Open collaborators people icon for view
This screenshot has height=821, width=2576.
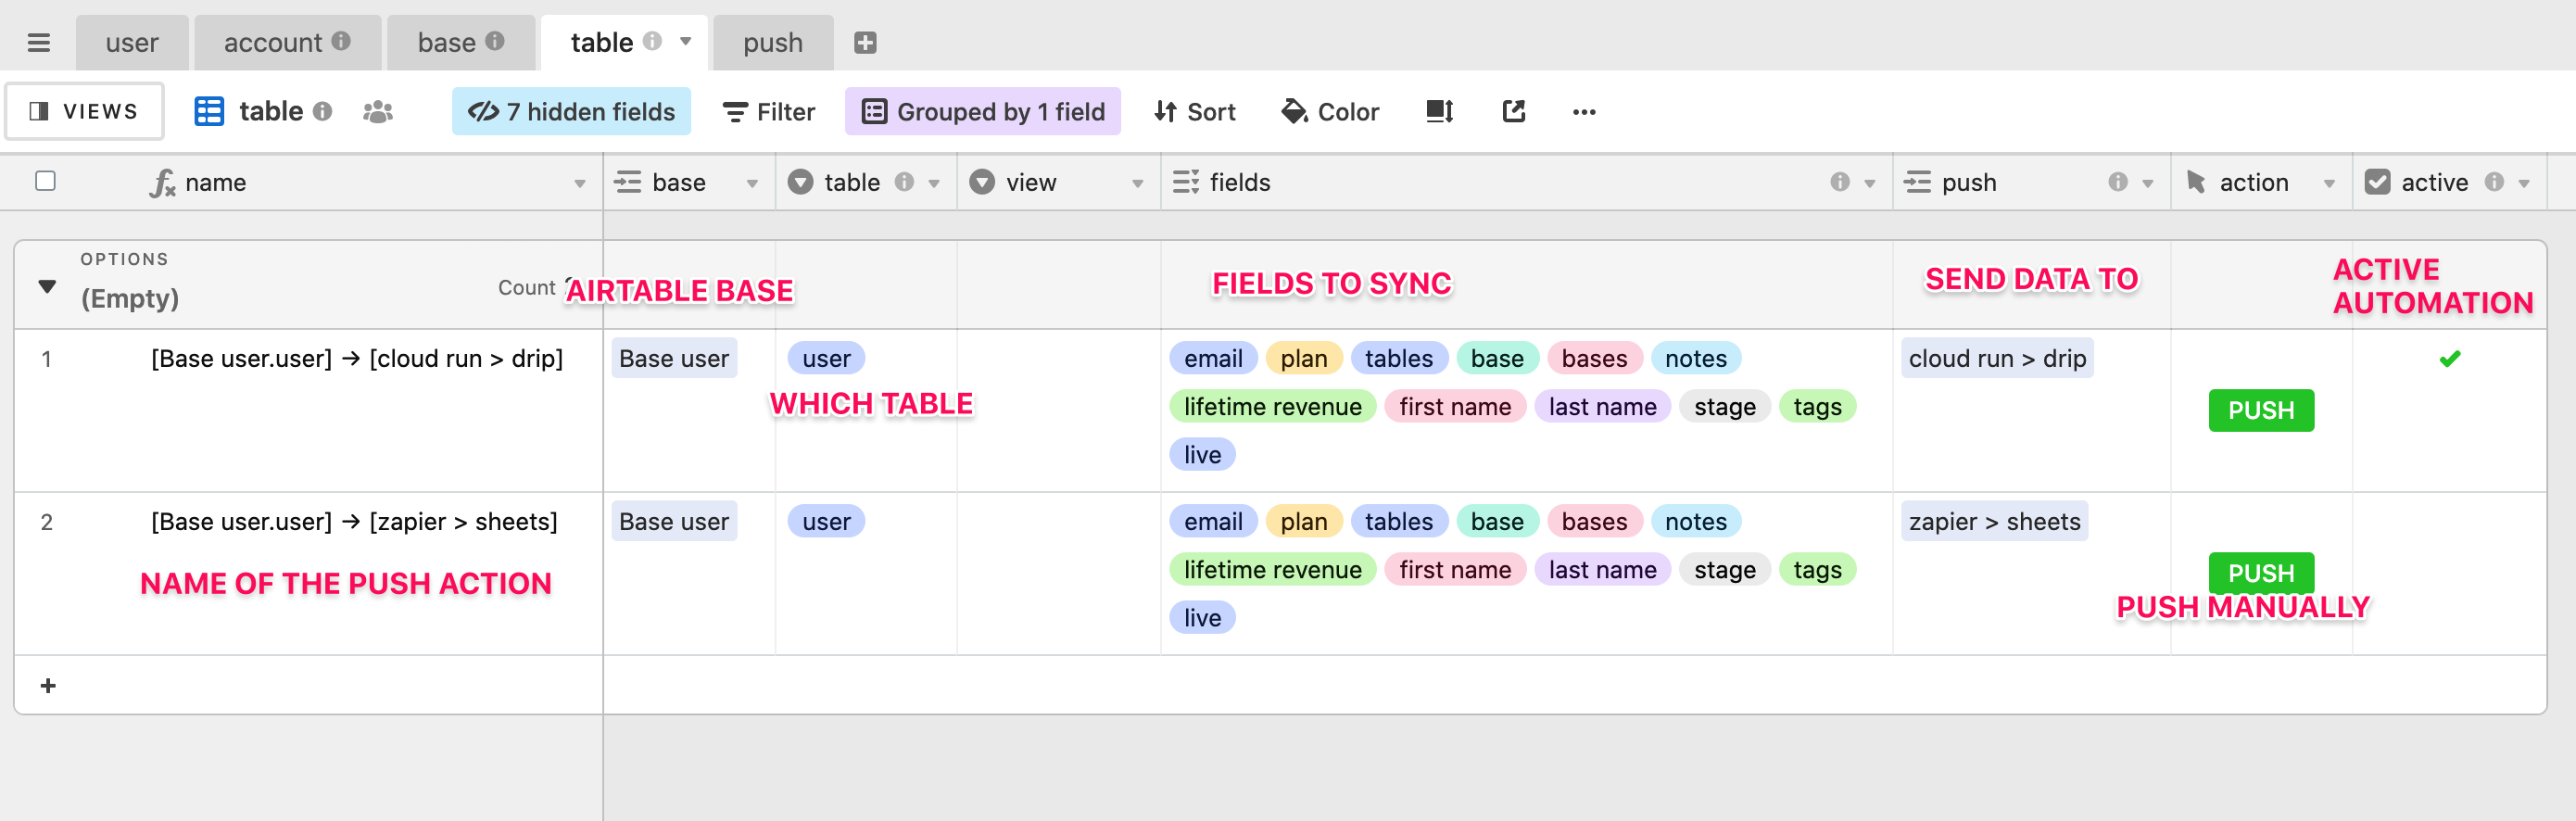(x=378, y=112)
